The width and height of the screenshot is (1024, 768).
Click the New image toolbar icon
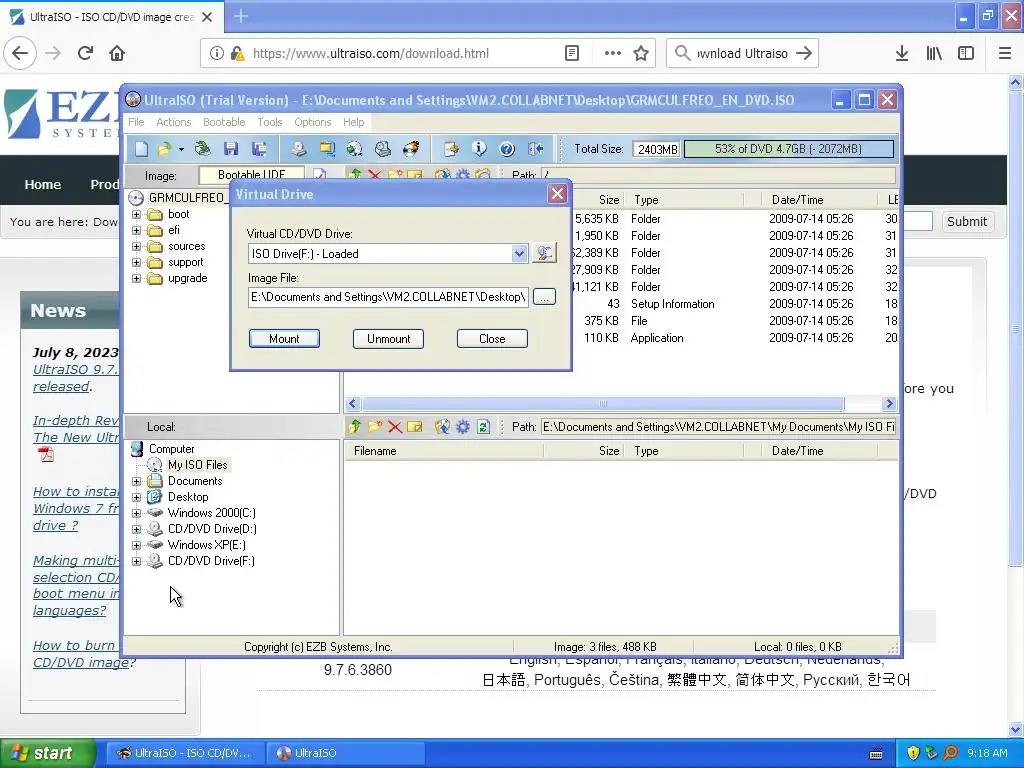141,149
